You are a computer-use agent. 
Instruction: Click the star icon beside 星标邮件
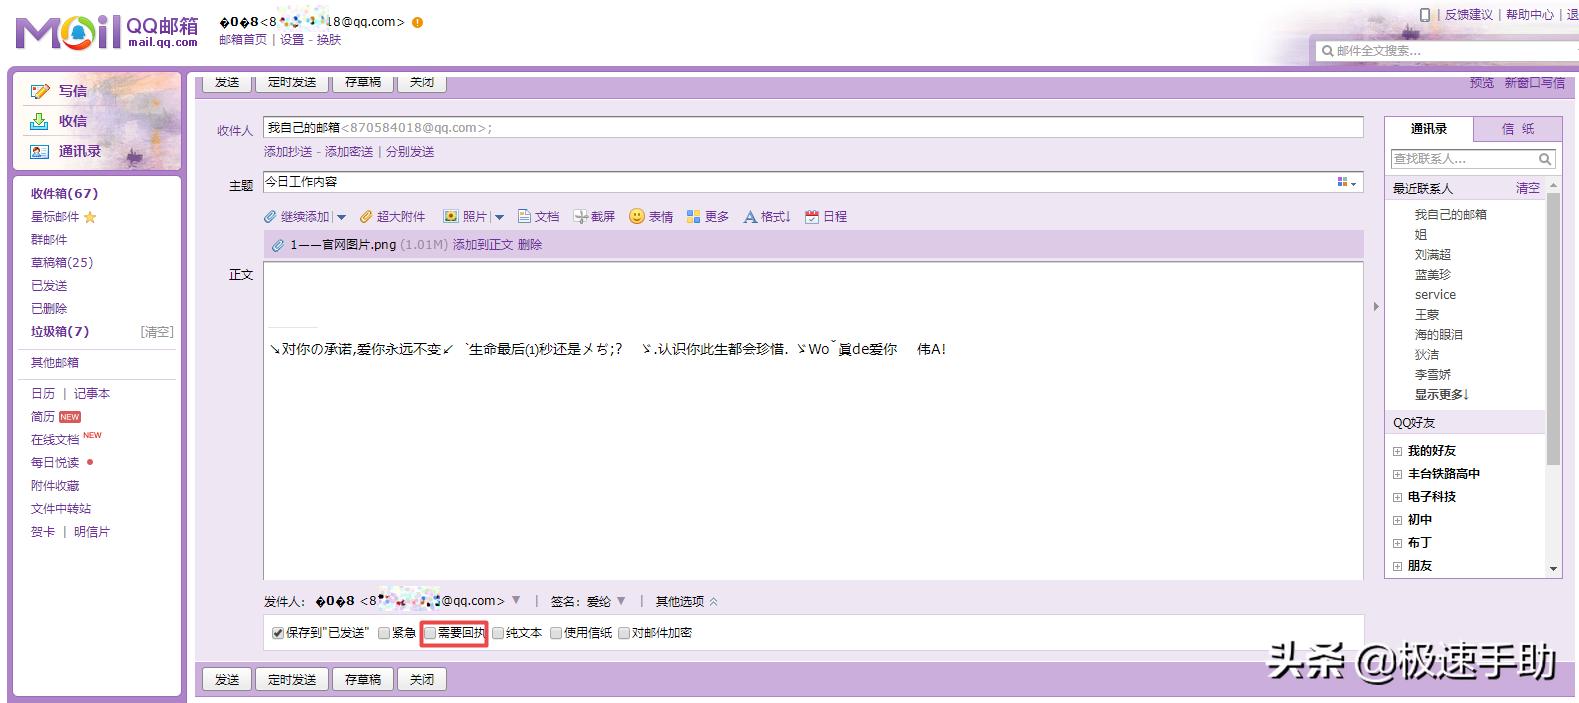(90, 217)
